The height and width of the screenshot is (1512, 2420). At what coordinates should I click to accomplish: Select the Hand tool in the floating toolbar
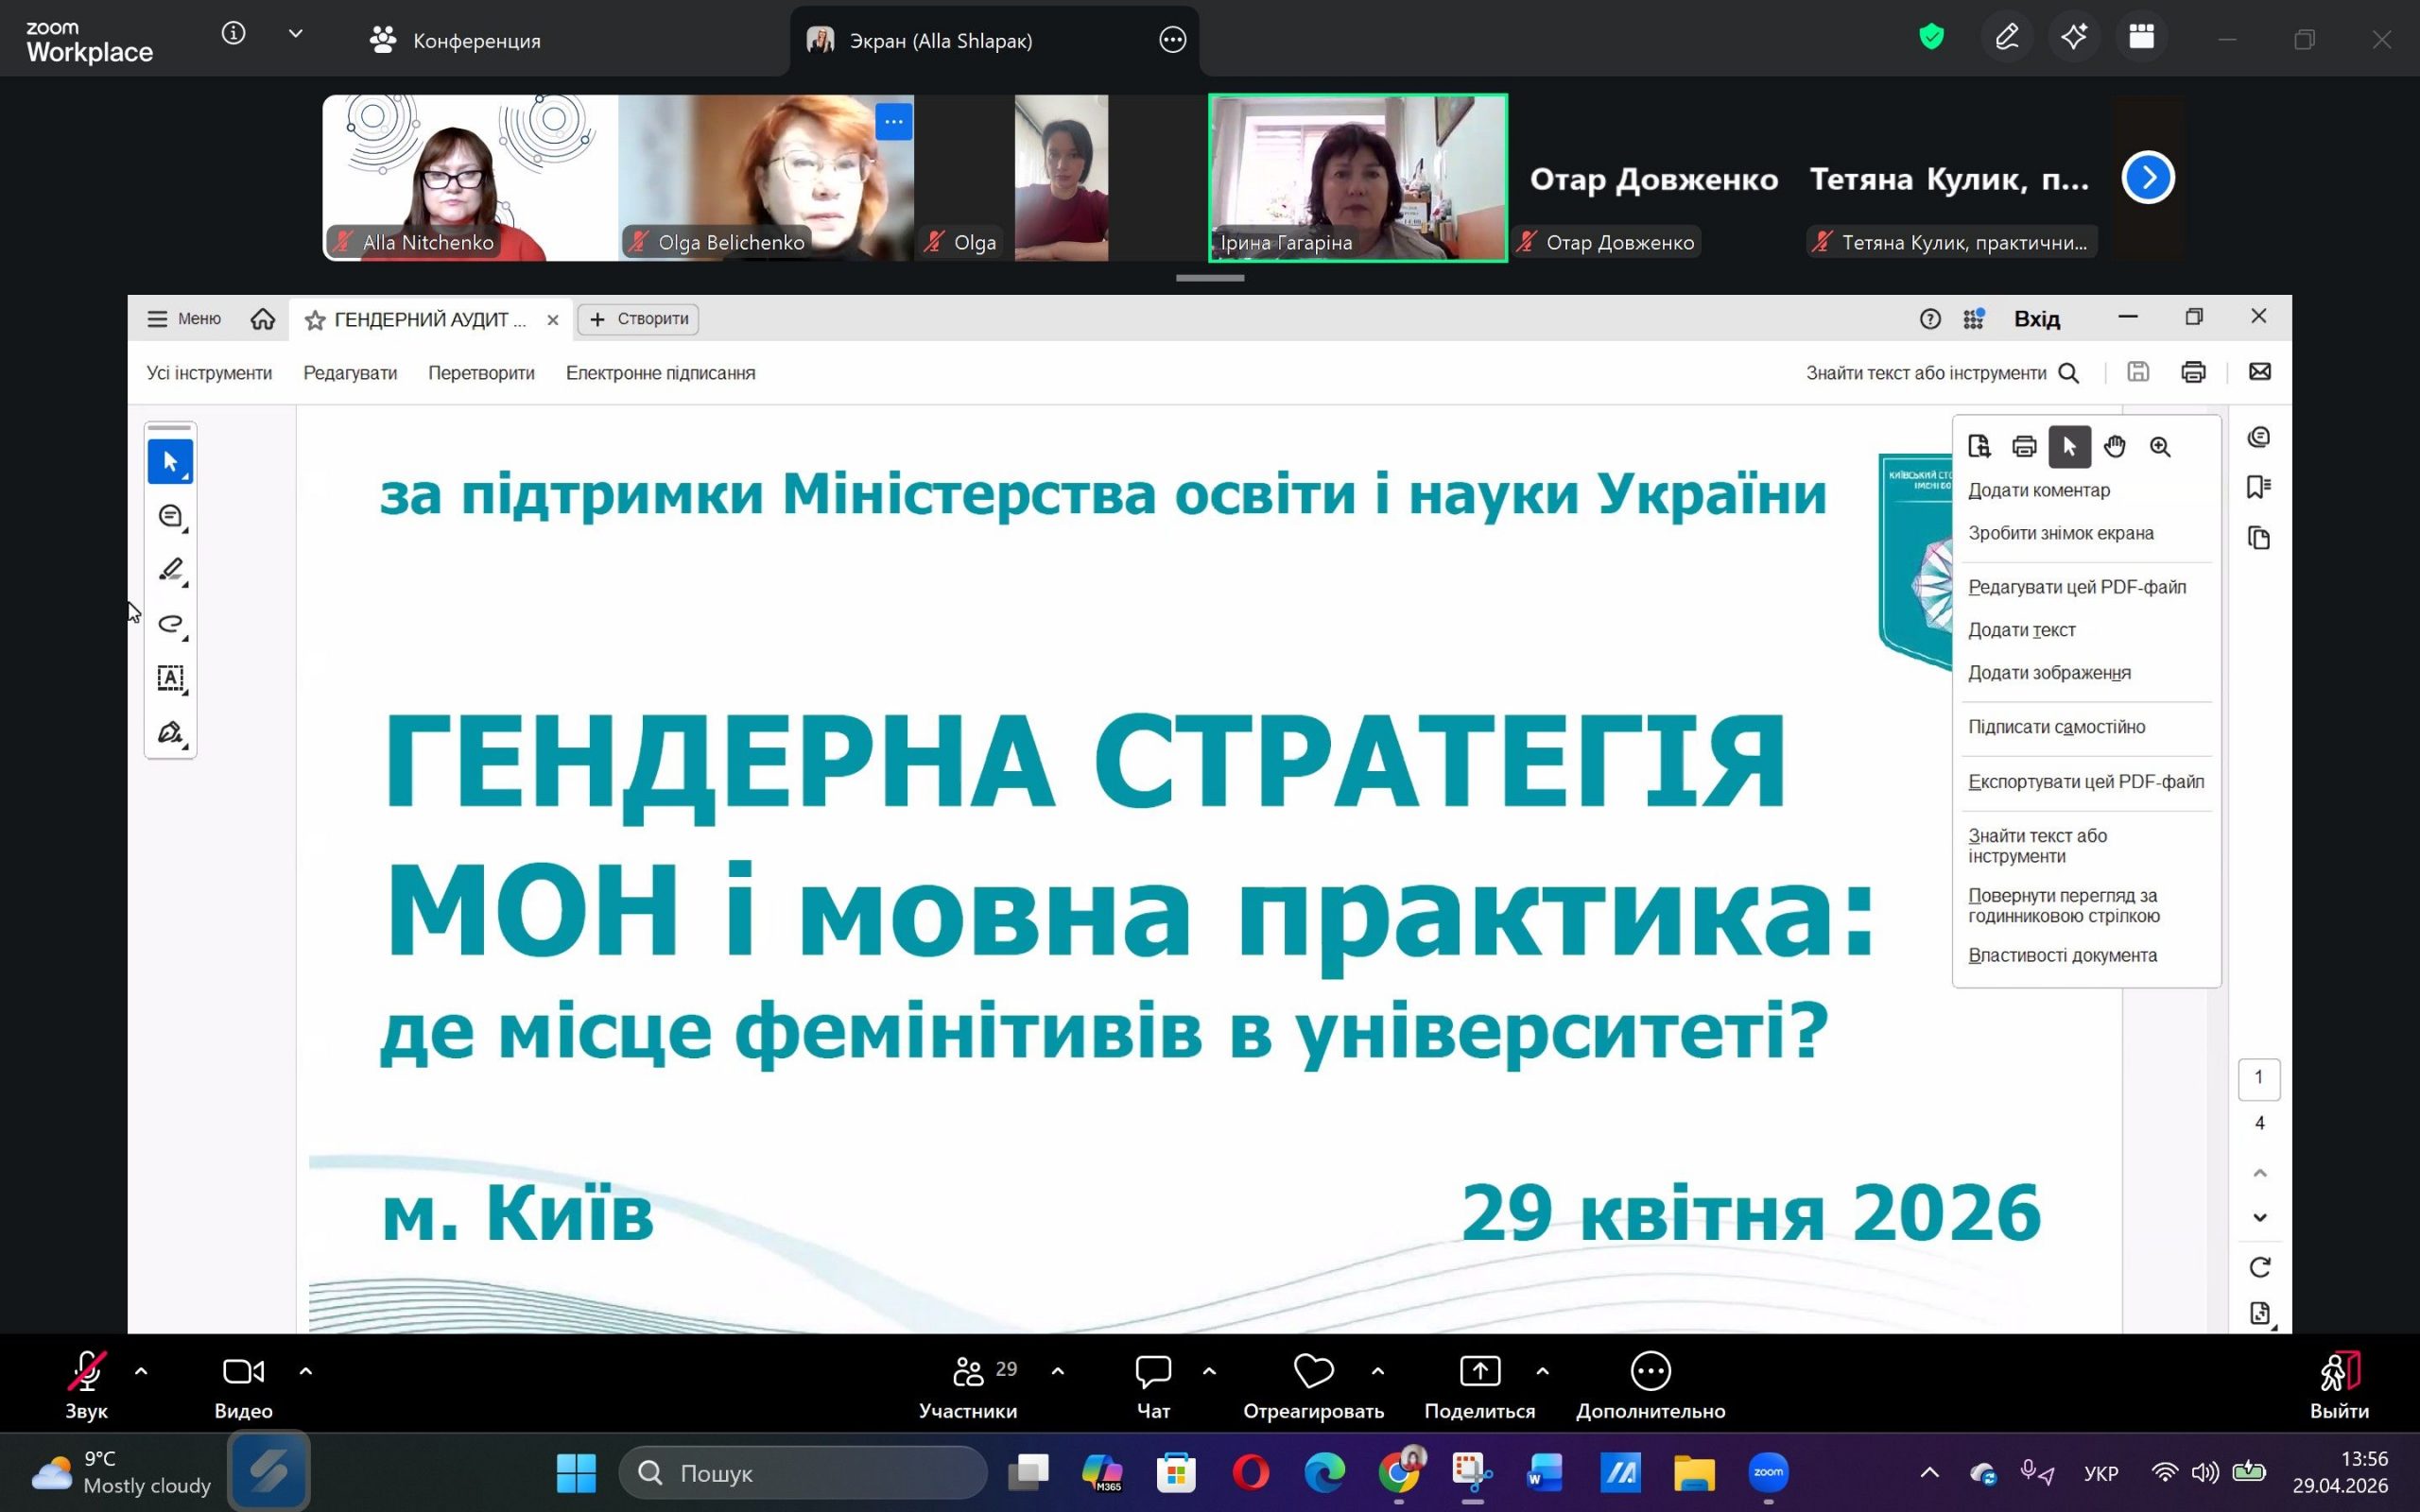2114,447
